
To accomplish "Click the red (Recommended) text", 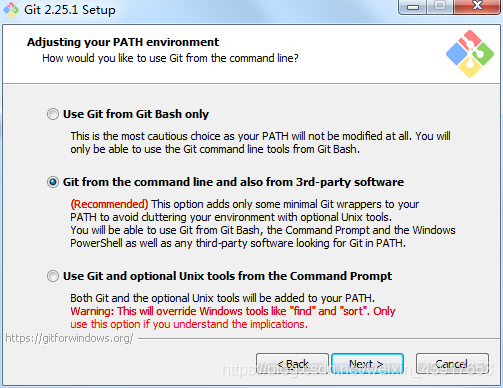I will click(x=109, y=204).
